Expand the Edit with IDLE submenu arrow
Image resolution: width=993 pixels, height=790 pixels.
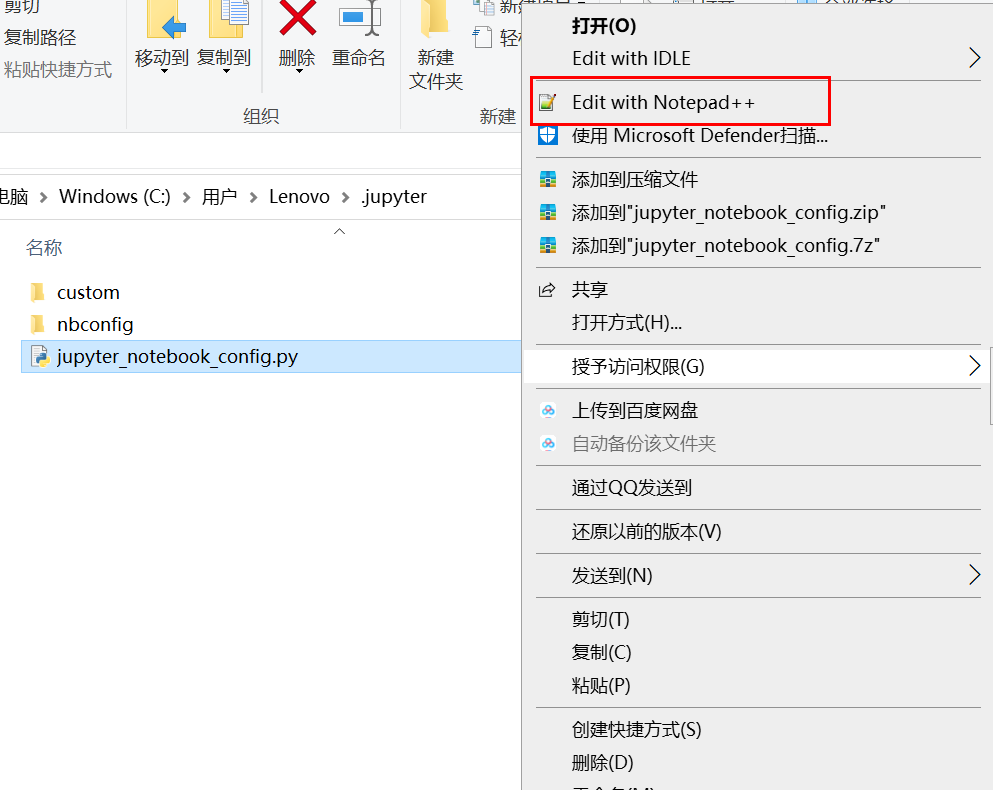pos(973,58)
